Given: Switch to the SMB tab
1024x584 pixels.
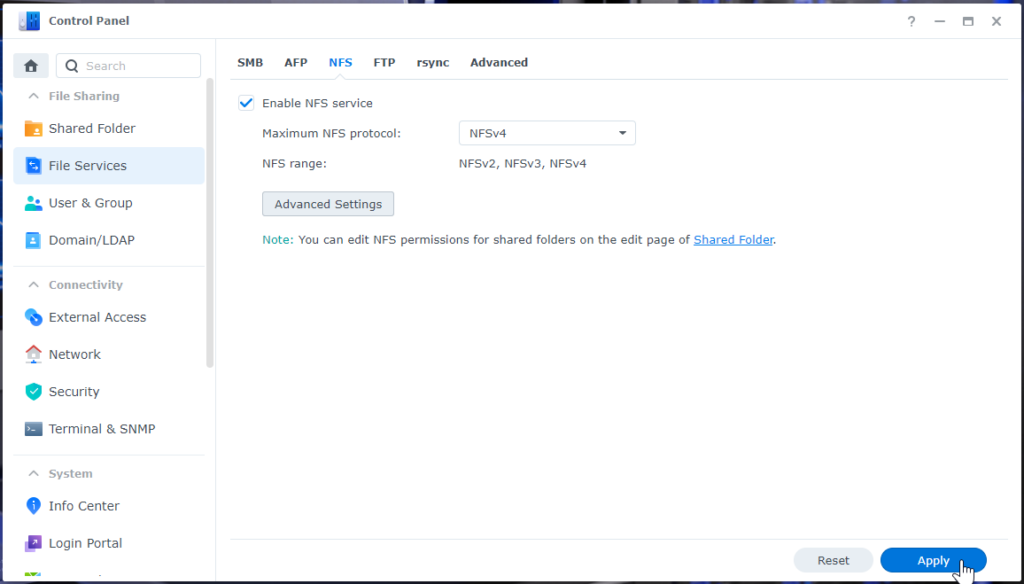Looking at the screenshot, I should (x=250, y=62).
